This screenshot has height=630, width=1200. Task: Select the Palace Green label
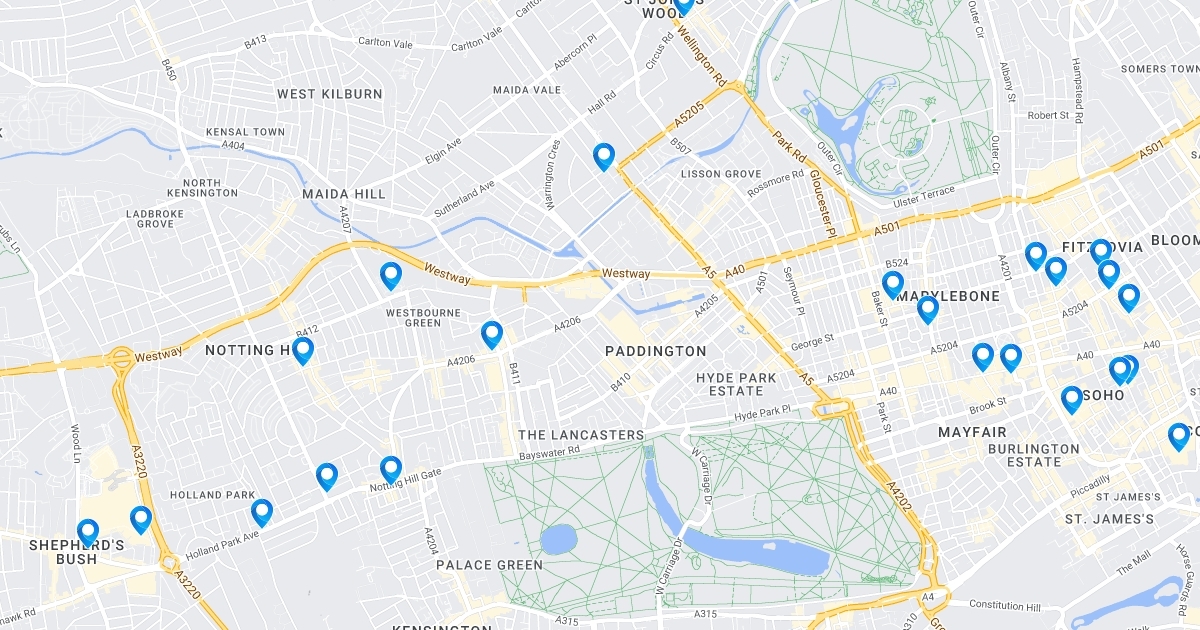point(490,565)
